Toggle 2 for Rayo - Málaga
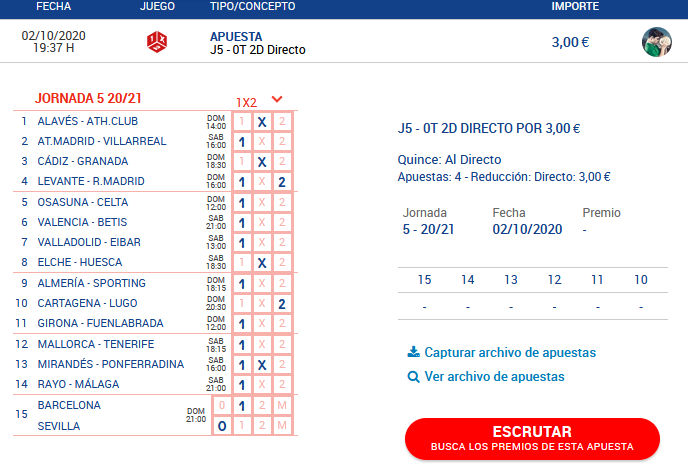The width and height of the screenshot is (688, 469). [282, 385]
